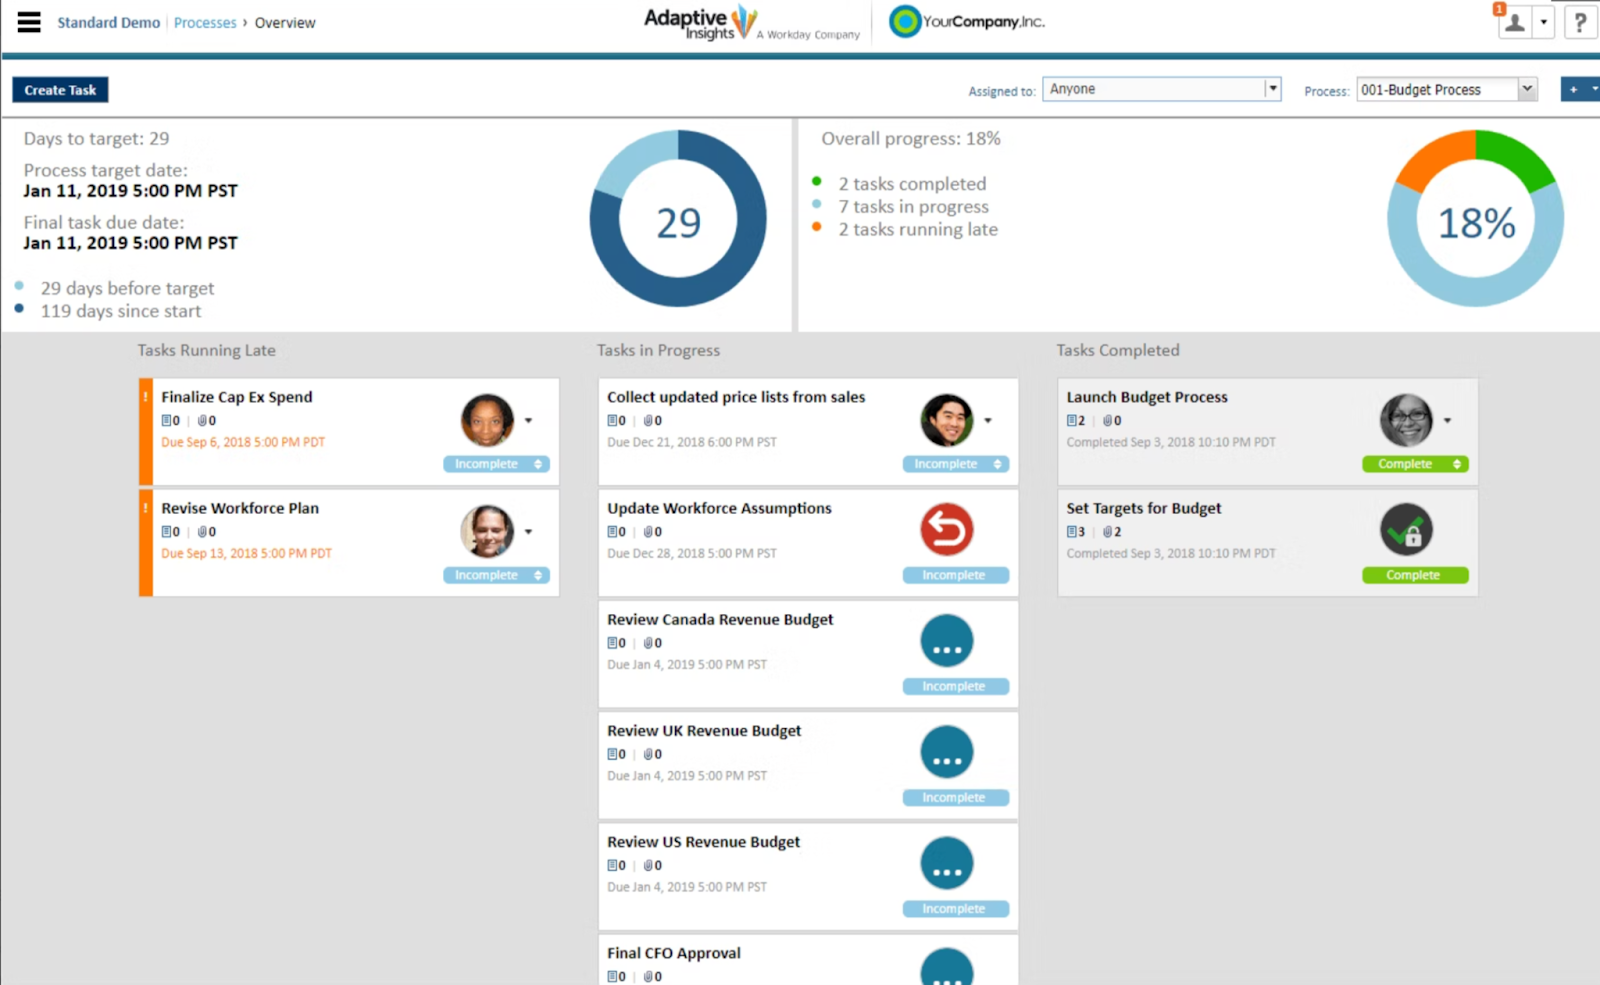Click ellipsis icon on Final CFO Approval
The width and height of the screenshot is (1600, 985).
tap(946, 967)
